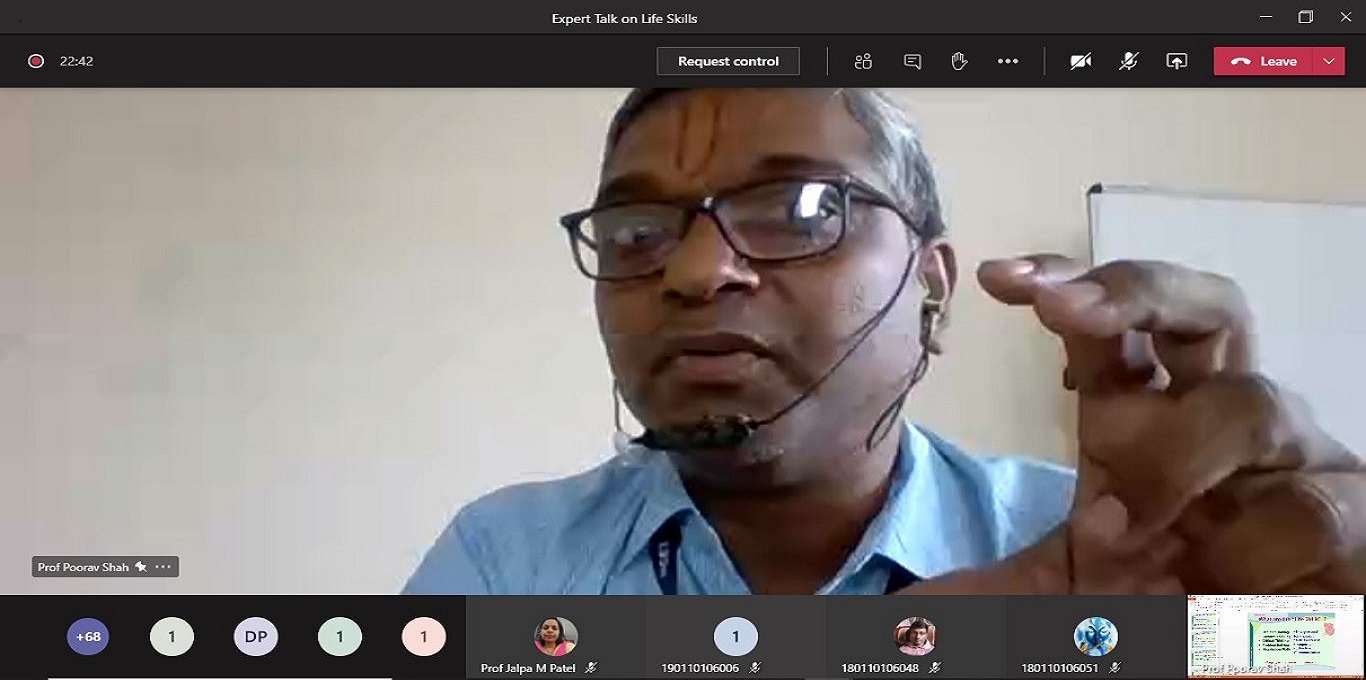
Task: Show the +68 additional participants
Action: click(x=88, y=636)
